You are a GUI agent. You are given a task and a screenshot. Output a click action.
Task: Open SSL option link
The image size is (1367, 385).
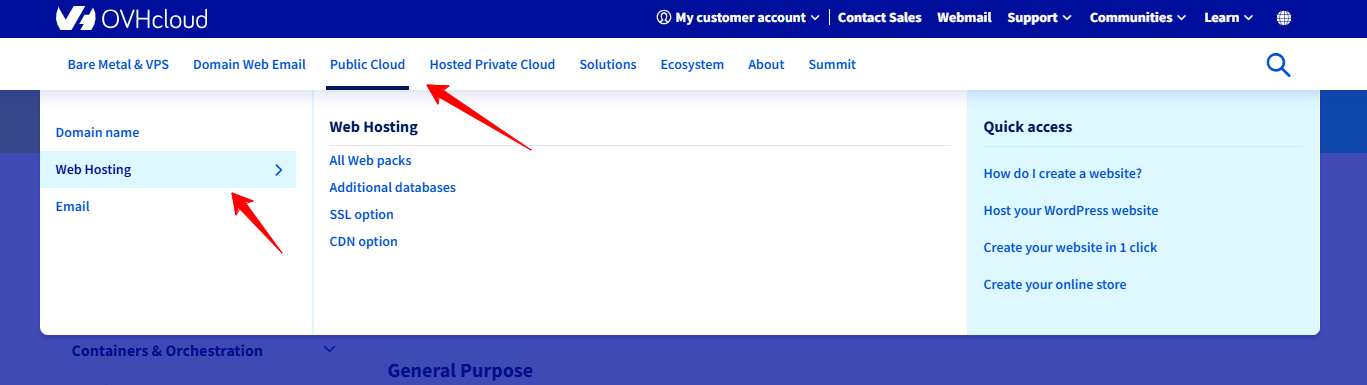pos(361,214)
